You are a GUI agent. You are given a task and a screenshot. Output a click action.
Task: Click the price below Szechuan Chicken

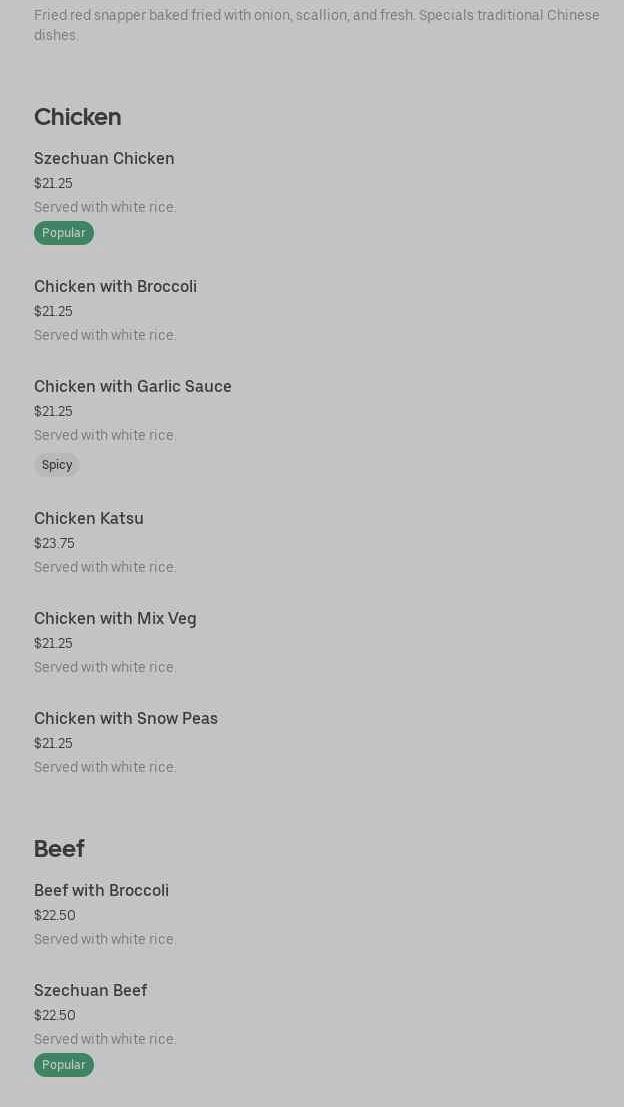tap(53, 183)
